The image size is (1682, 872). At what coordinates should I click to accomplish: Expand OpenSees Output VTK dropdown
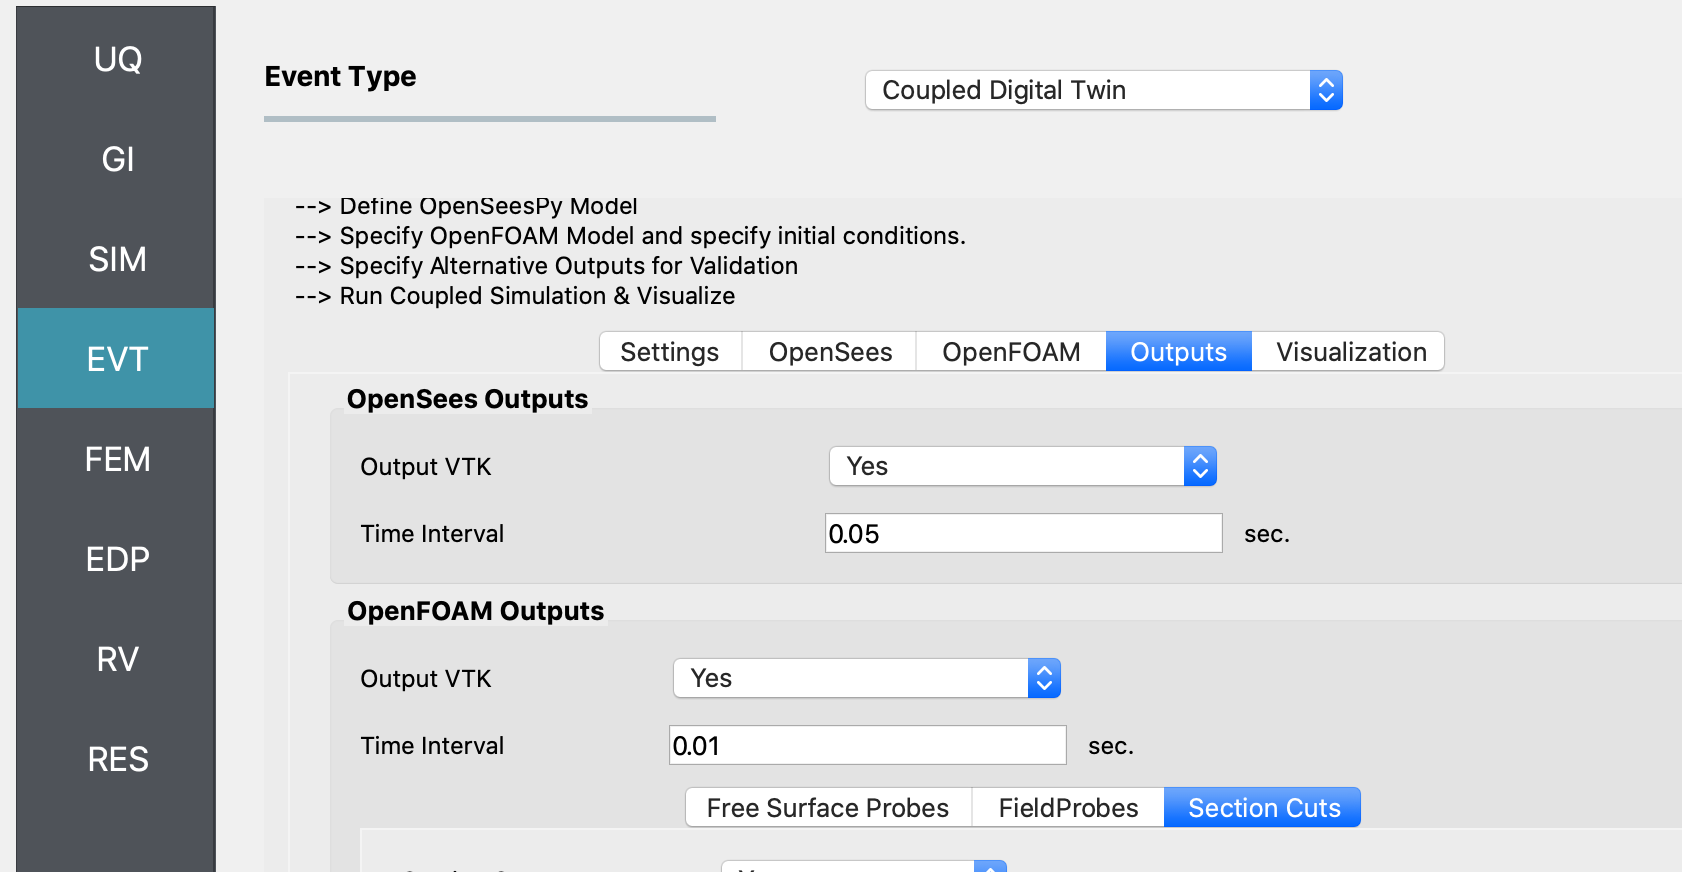pyautogui.click(x=1023, y=466)
